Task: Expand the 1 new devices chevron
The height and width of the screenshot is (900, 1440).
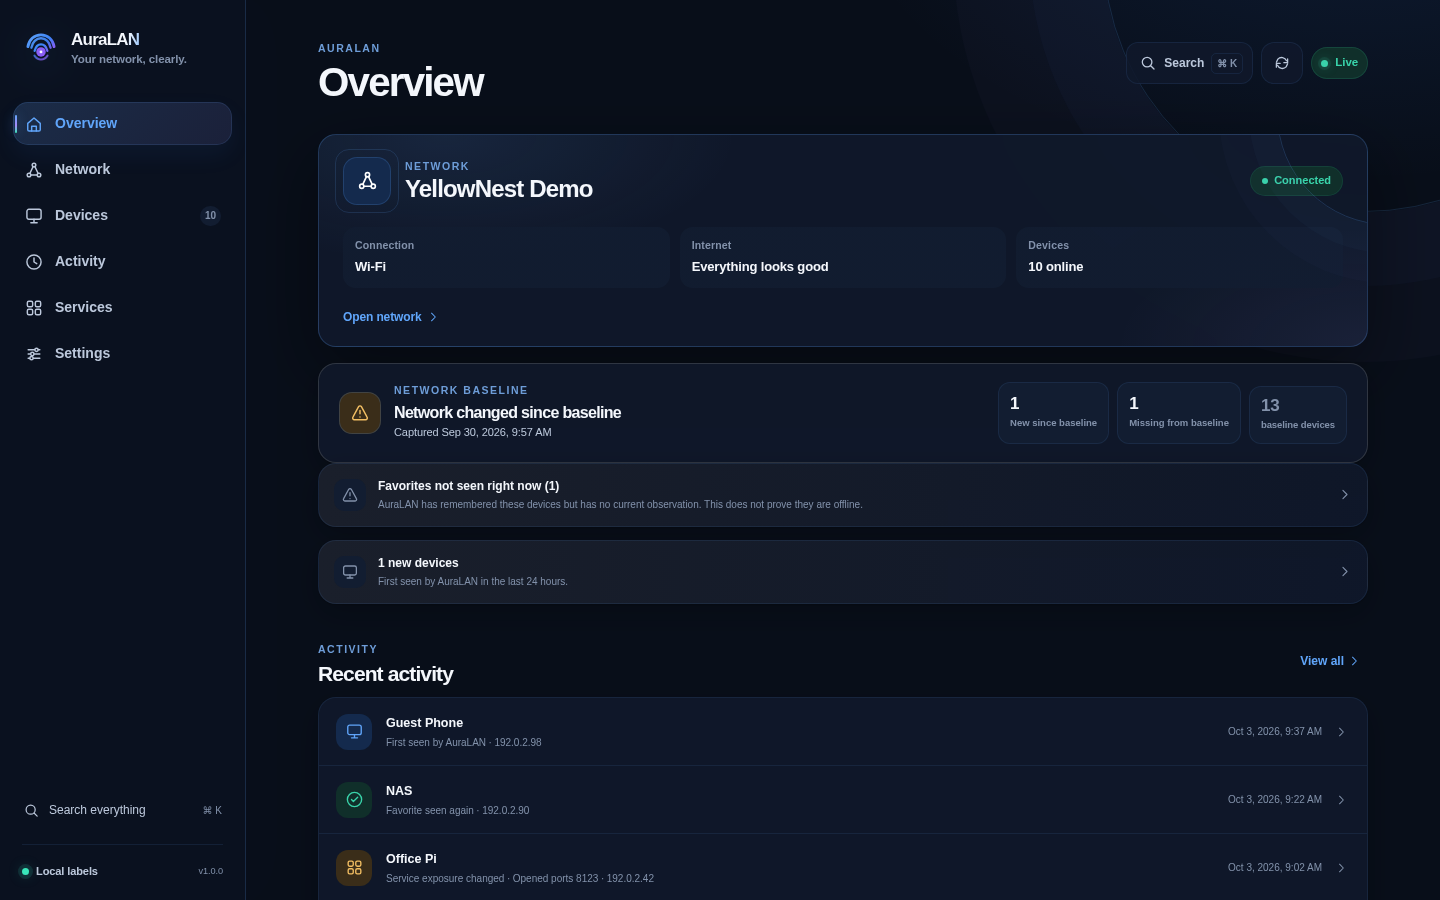Action: tap(1345, 572)
